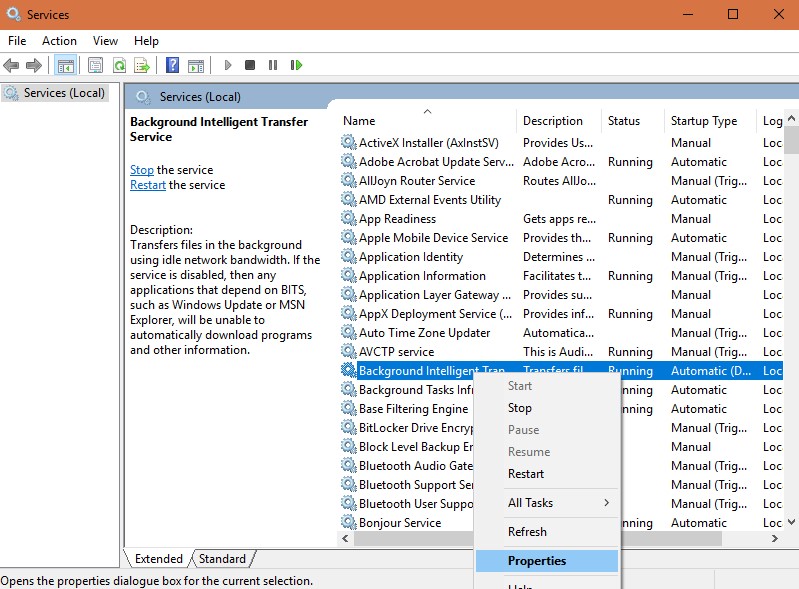The width and height of the screenshot is (799, 589).
Task: Click the Export List toolbar icon
Action: click(142, 66)
